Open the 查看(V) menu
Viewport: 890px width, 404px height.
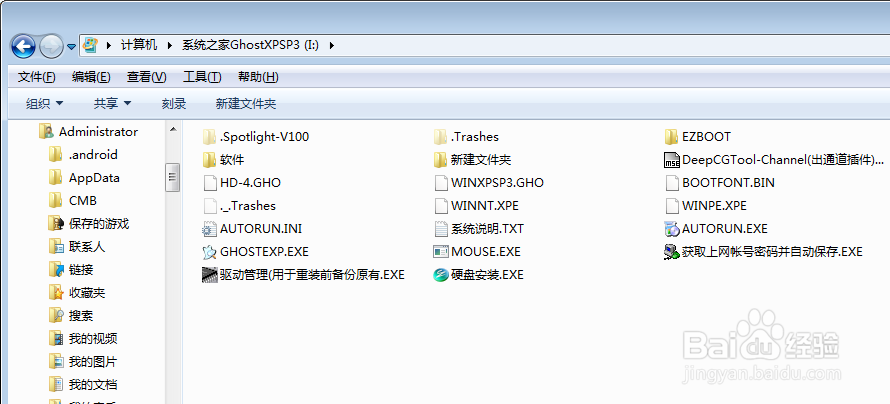pos(146,77)
